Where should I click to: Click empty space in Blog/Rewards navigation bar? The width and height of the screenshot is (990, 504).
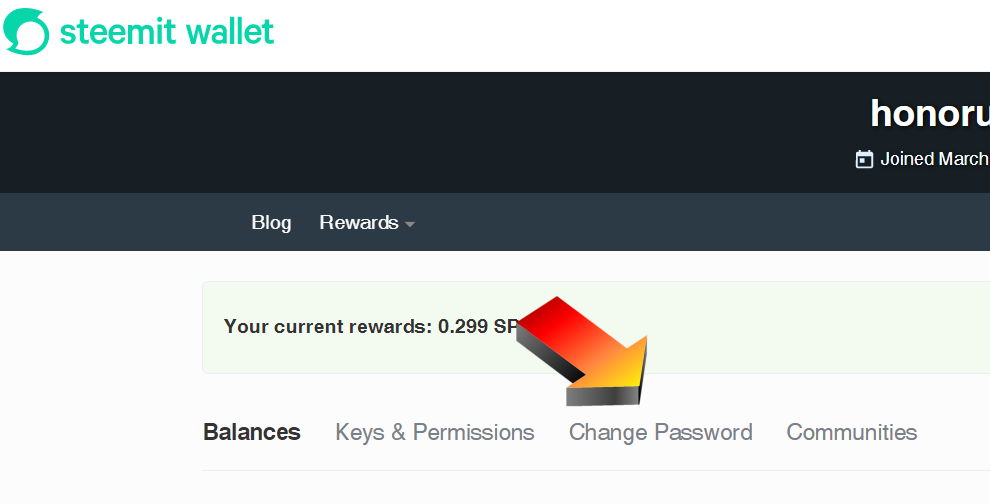pyautogui.click(x=695, y=222)
